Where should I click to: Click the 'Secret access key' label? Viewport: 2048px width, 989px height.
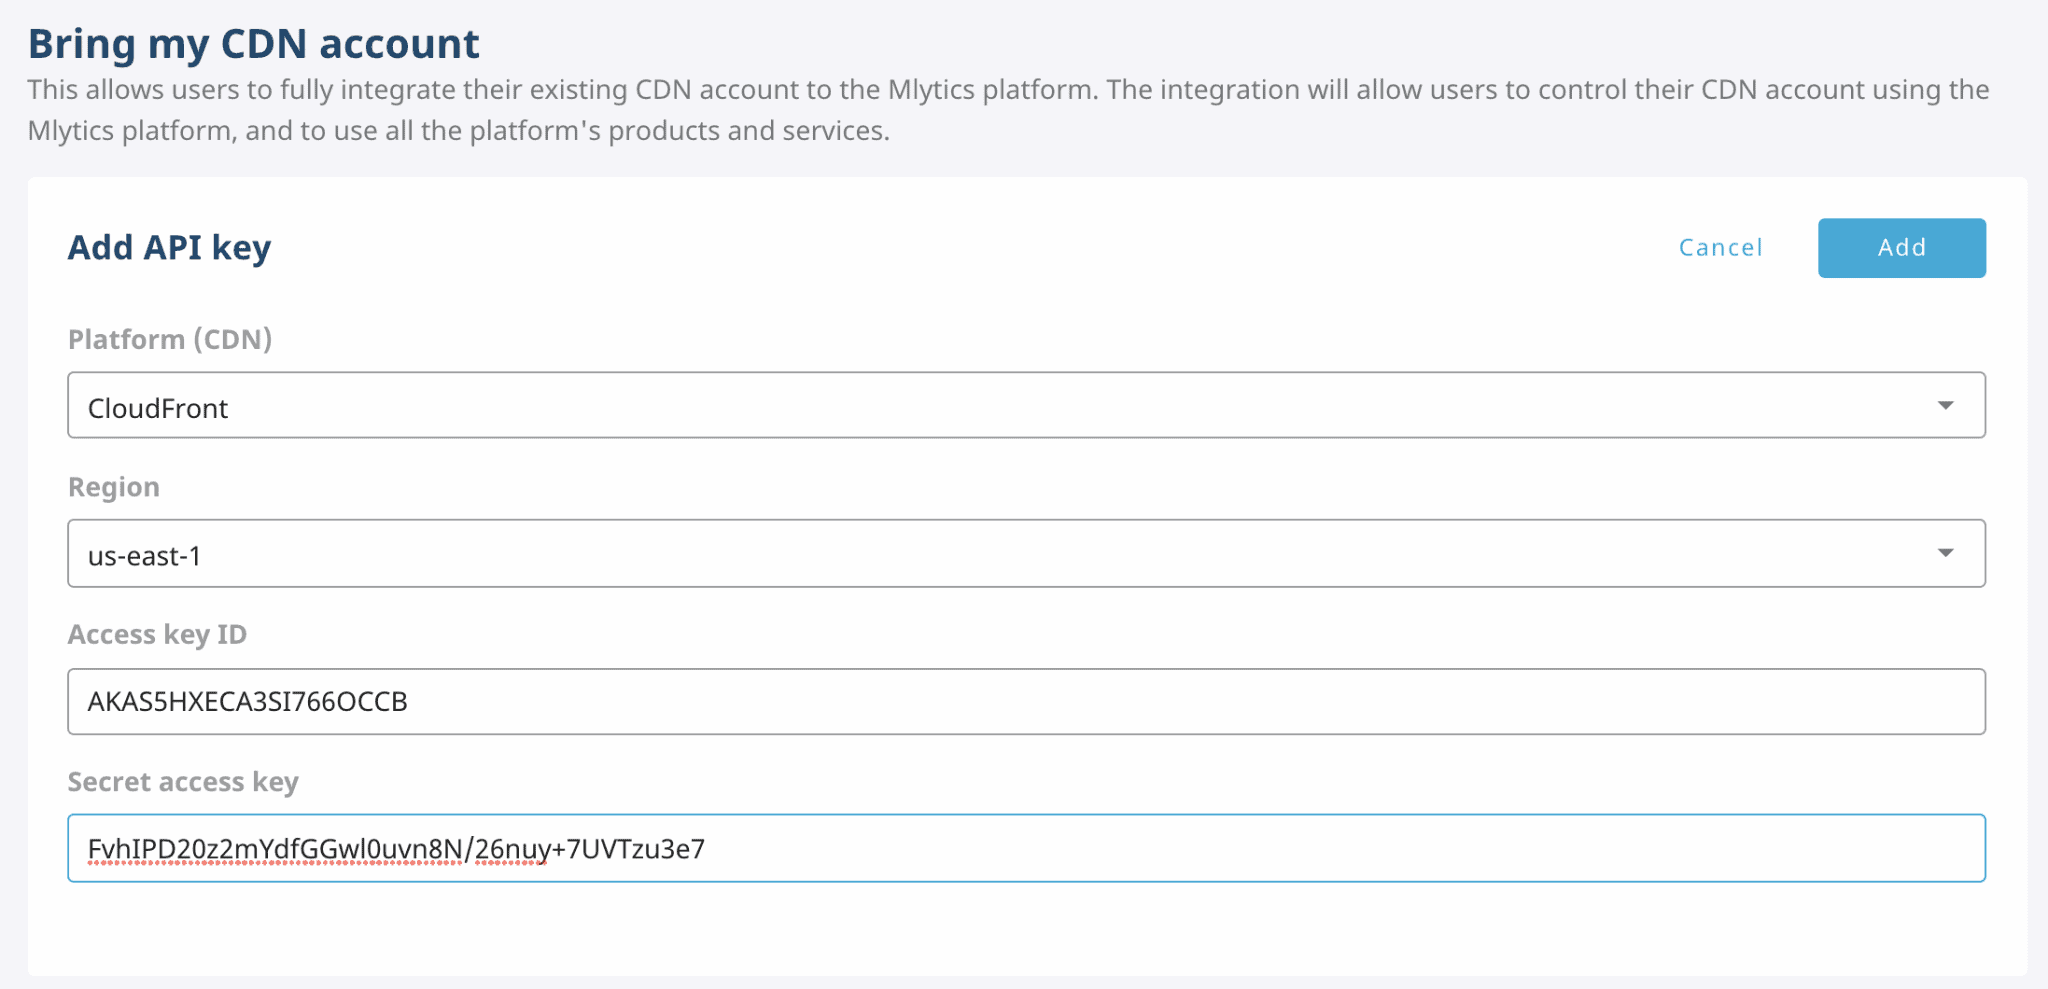183,782
